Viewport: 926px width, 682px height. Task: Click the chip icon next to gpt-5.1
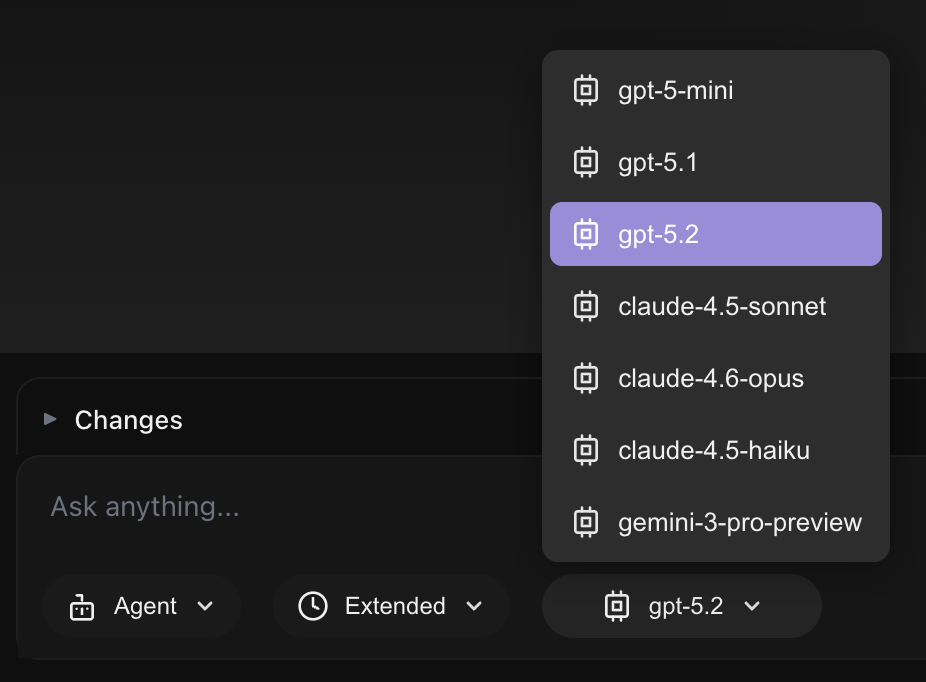coord(585,162)
